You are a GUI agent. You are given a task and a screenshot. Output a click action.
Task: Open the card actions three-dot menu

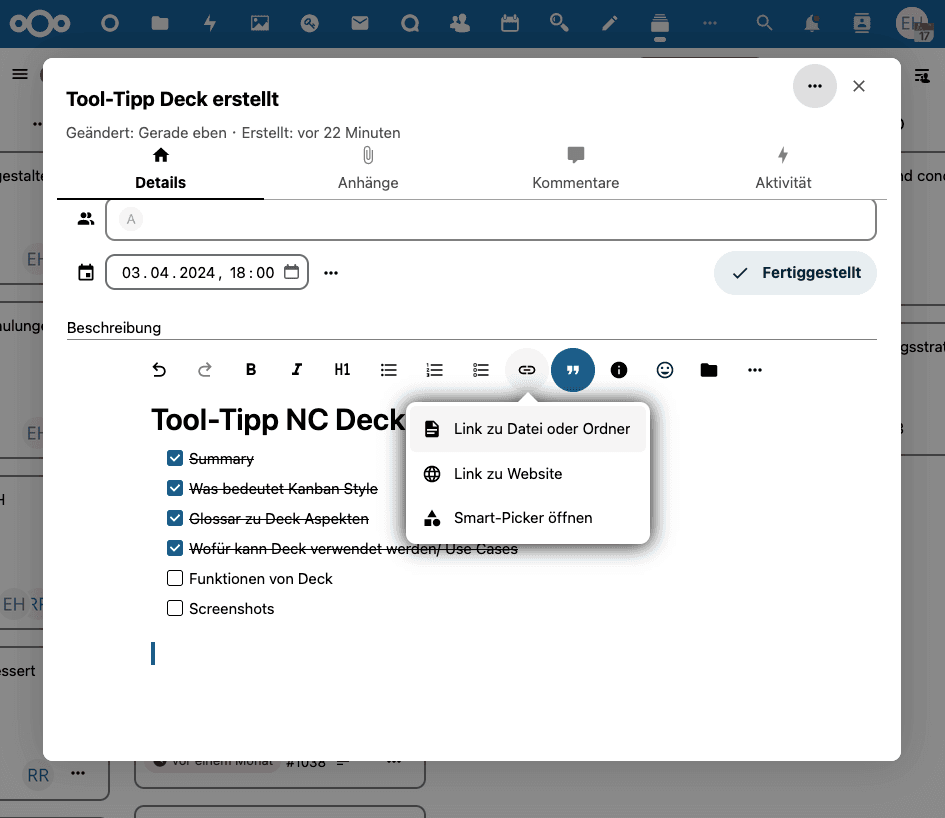(x=815, y=87)
